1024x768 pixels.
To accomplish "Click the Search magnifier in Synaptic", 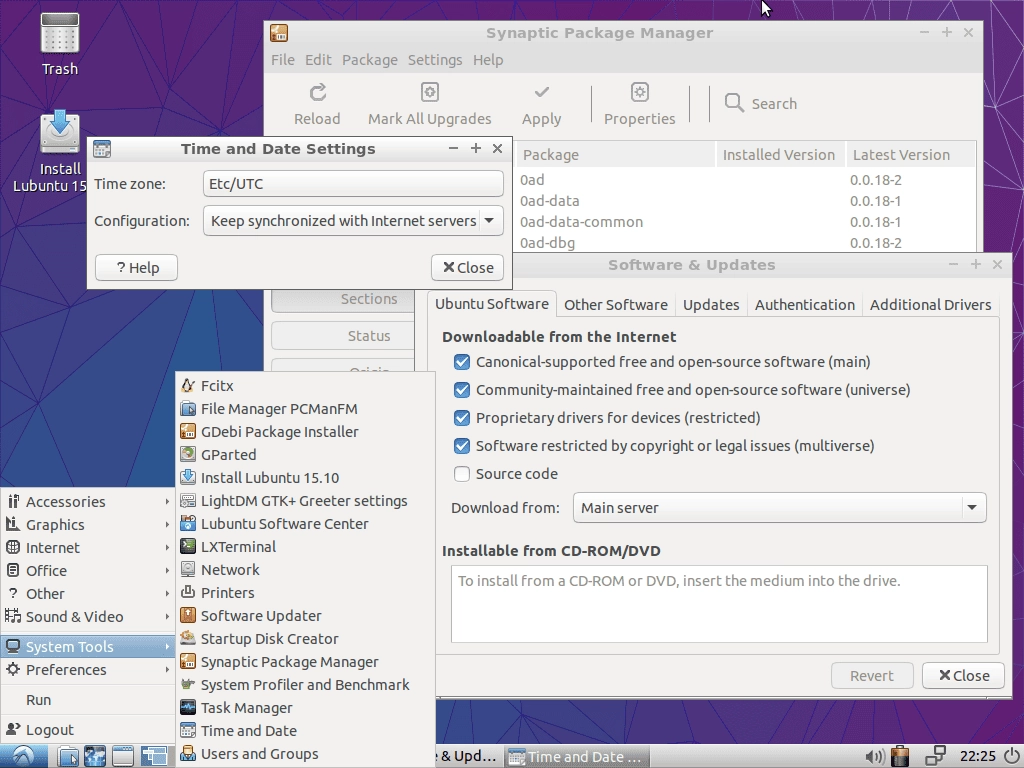I will pyautogui.click(x=734, y=103).
